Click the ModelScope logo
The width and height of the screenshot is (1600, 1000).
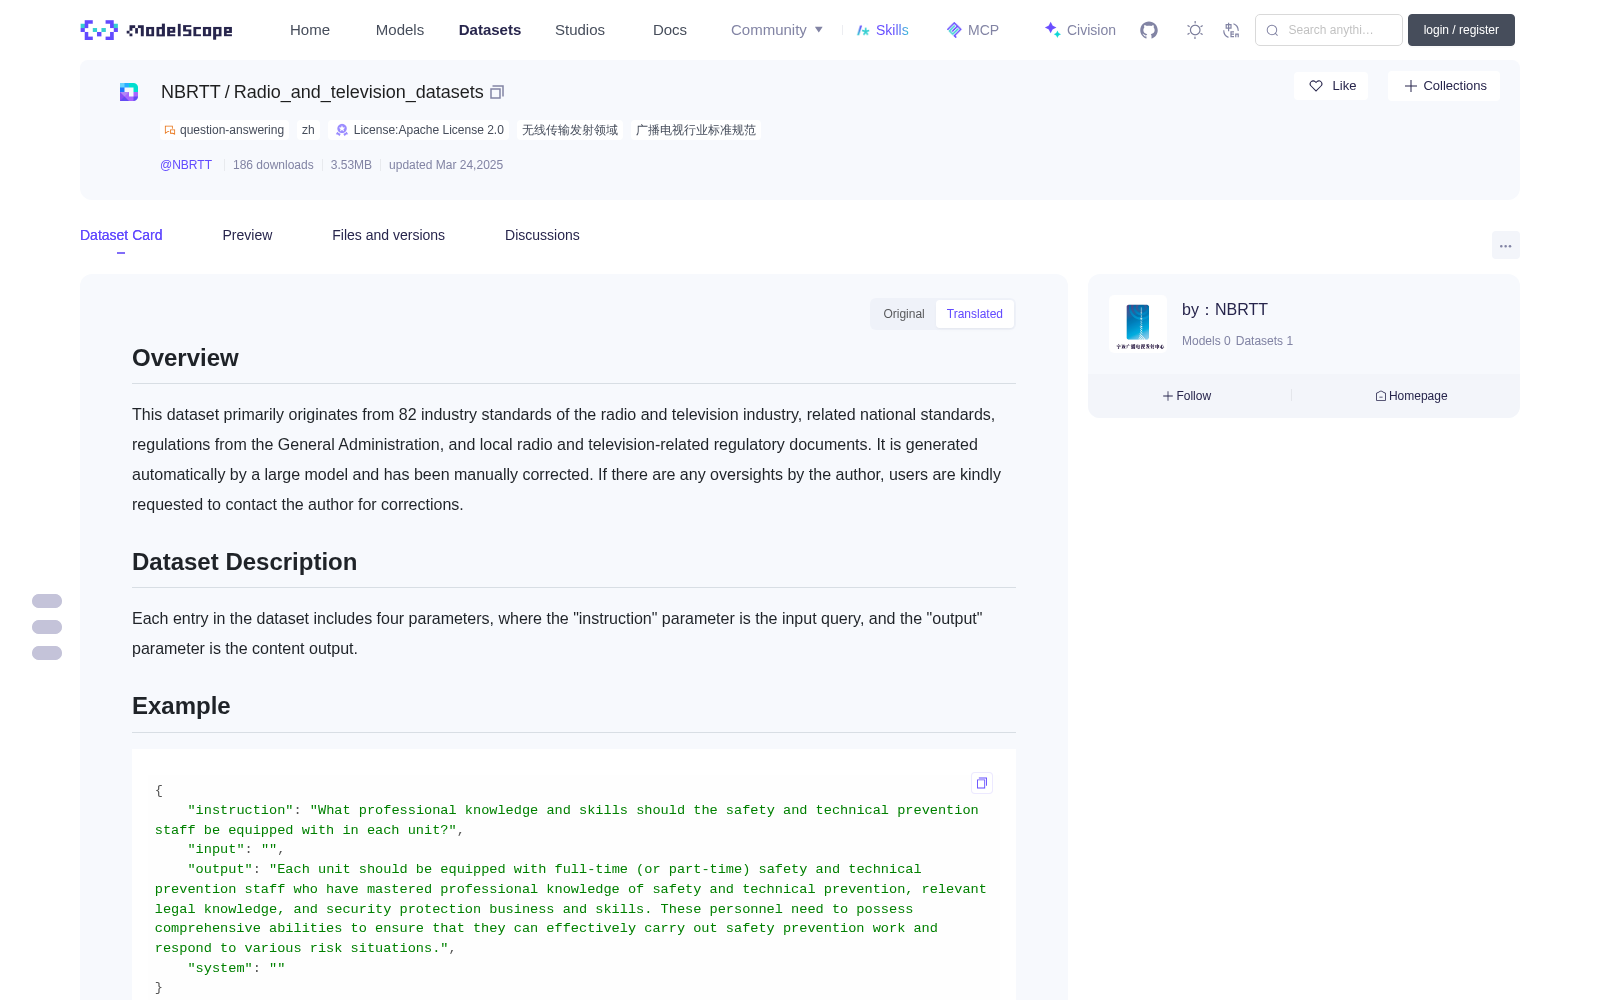point(157,30)
